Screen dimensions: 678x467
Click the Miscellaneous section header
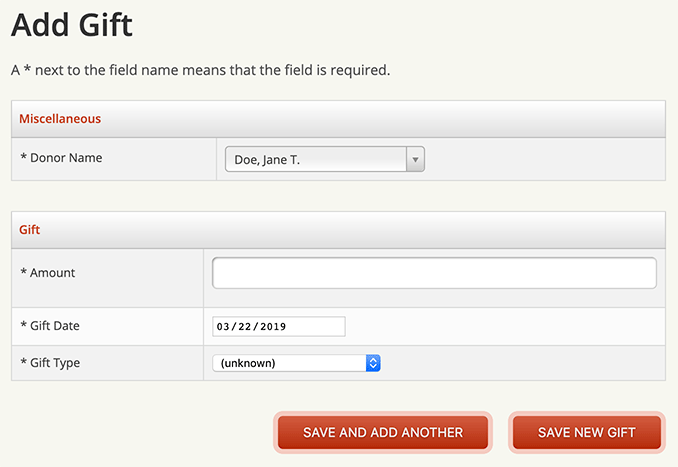pos(60,118)
